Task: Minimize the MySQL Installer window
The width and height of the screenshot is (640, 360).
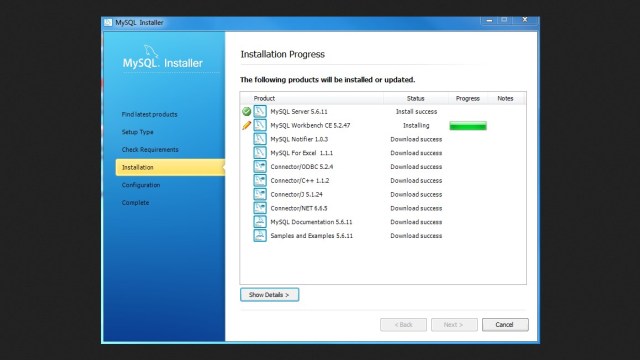Action: (x=489, y=20)
